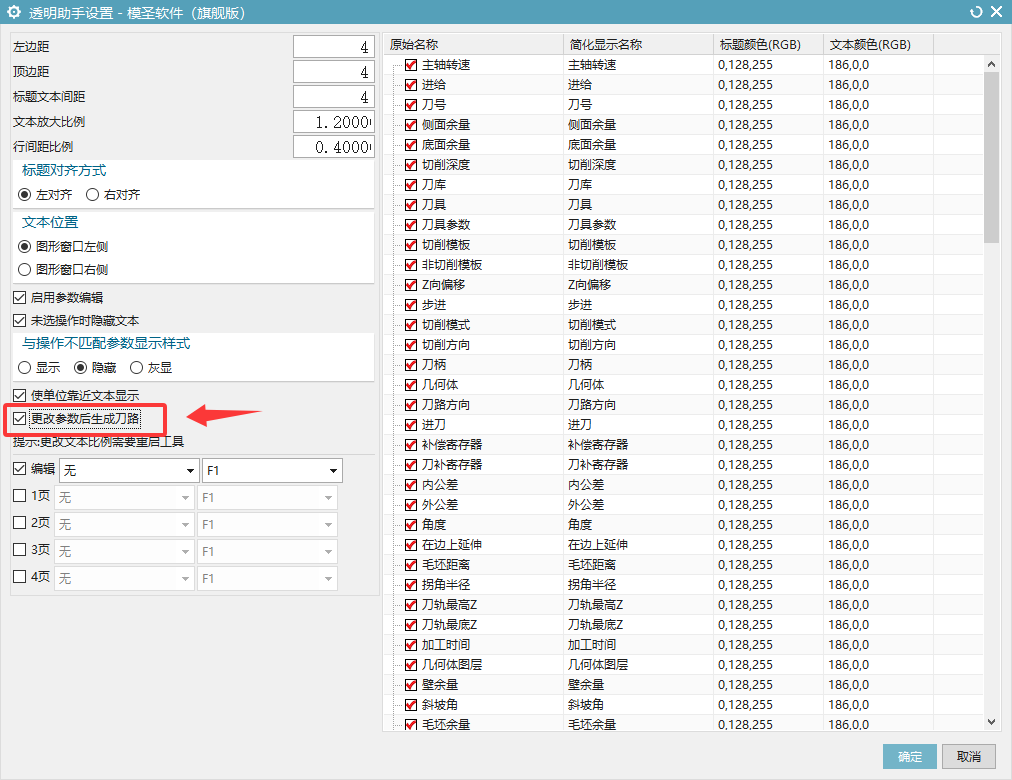Screen dimensions: 1012x780
Task: Open the 编辑 modifier key dropdown
Action: [128, 470]
